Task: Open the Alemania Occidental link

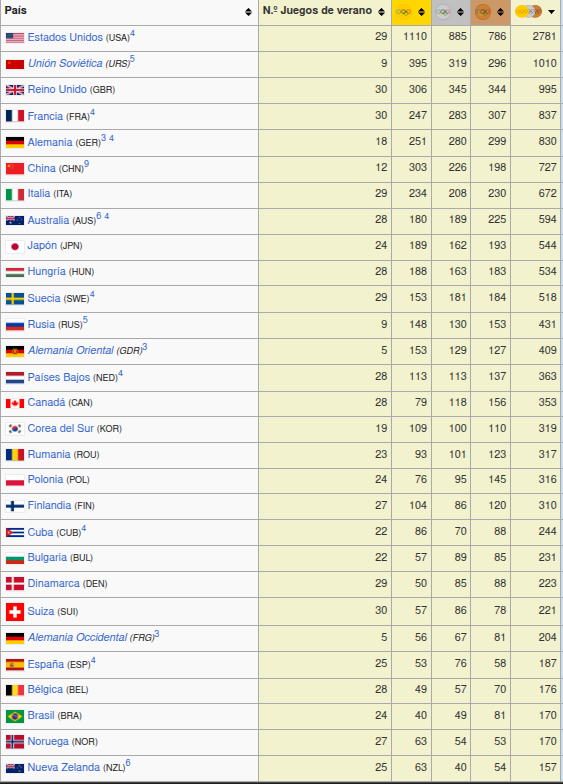Action: [x=78, y=637]
